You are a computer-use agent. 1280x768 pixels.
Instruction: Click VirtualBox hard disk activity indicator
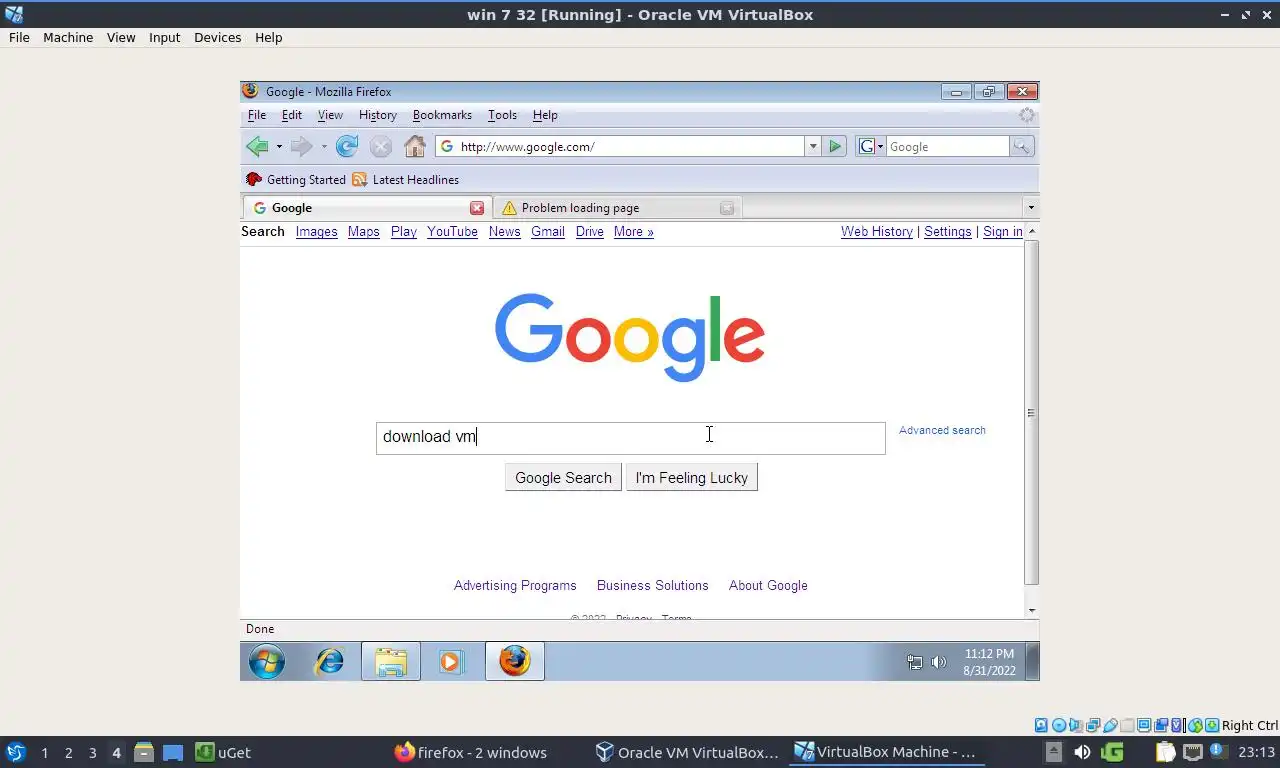click(x=1041, y=725)
